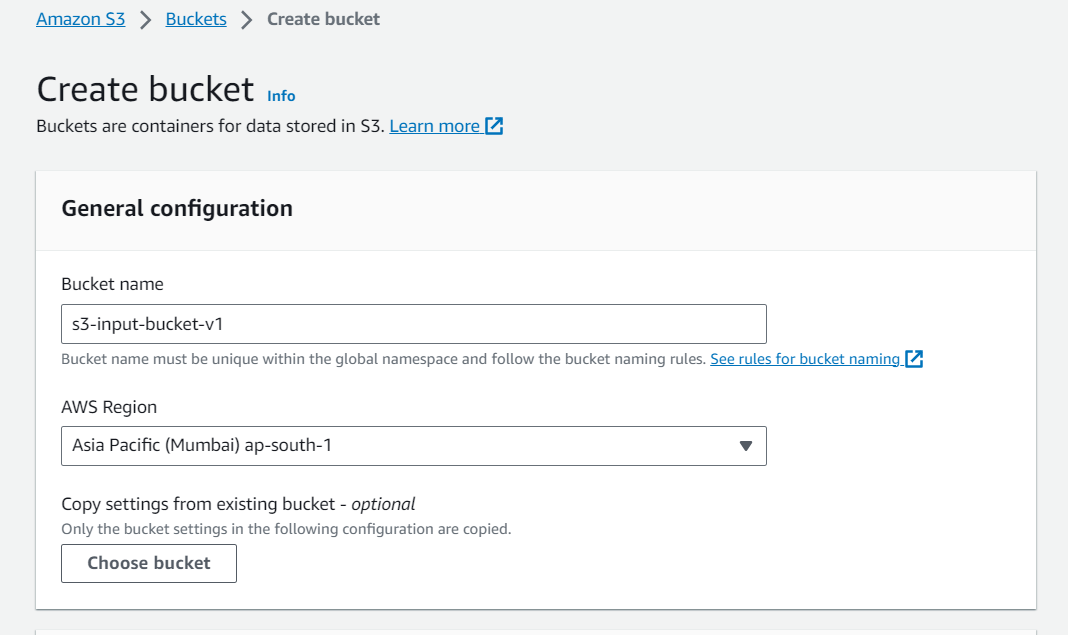
Task: Click the Create bucket breadcrumb text
Action: [x=323, y=19]
